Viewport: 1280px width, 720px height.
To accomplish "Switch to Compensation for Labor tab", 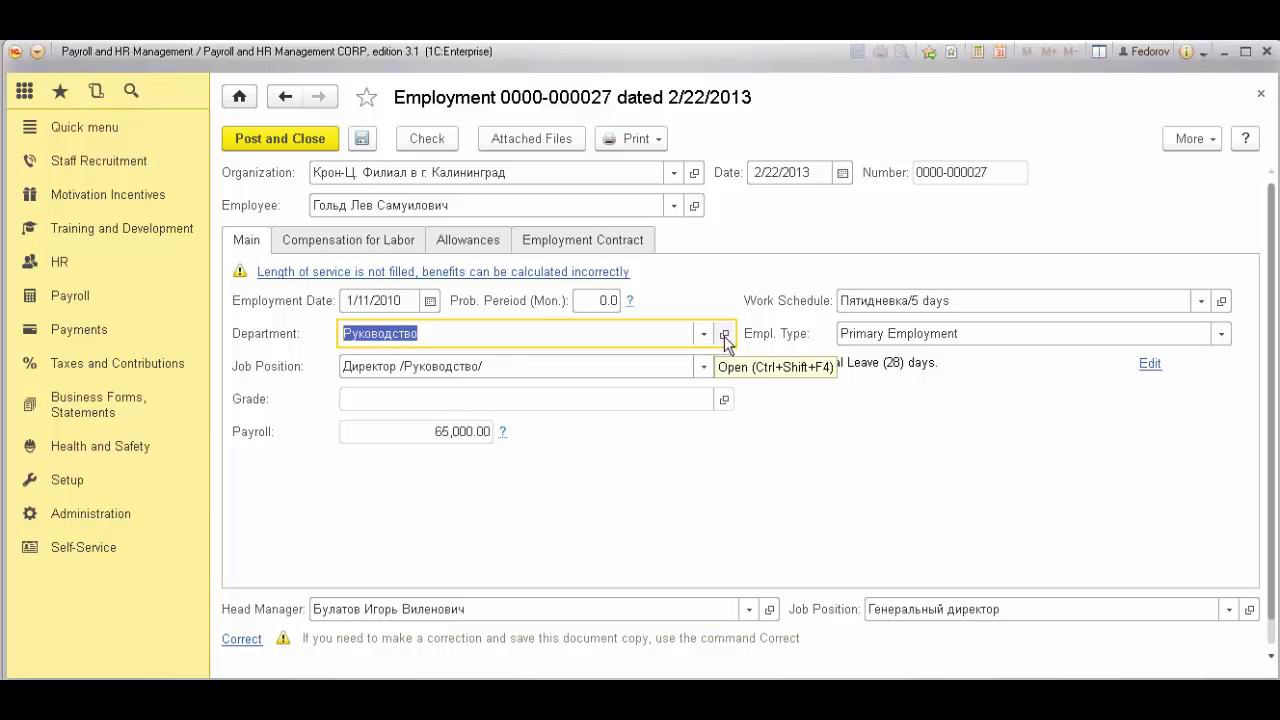I will click(348, 240).
